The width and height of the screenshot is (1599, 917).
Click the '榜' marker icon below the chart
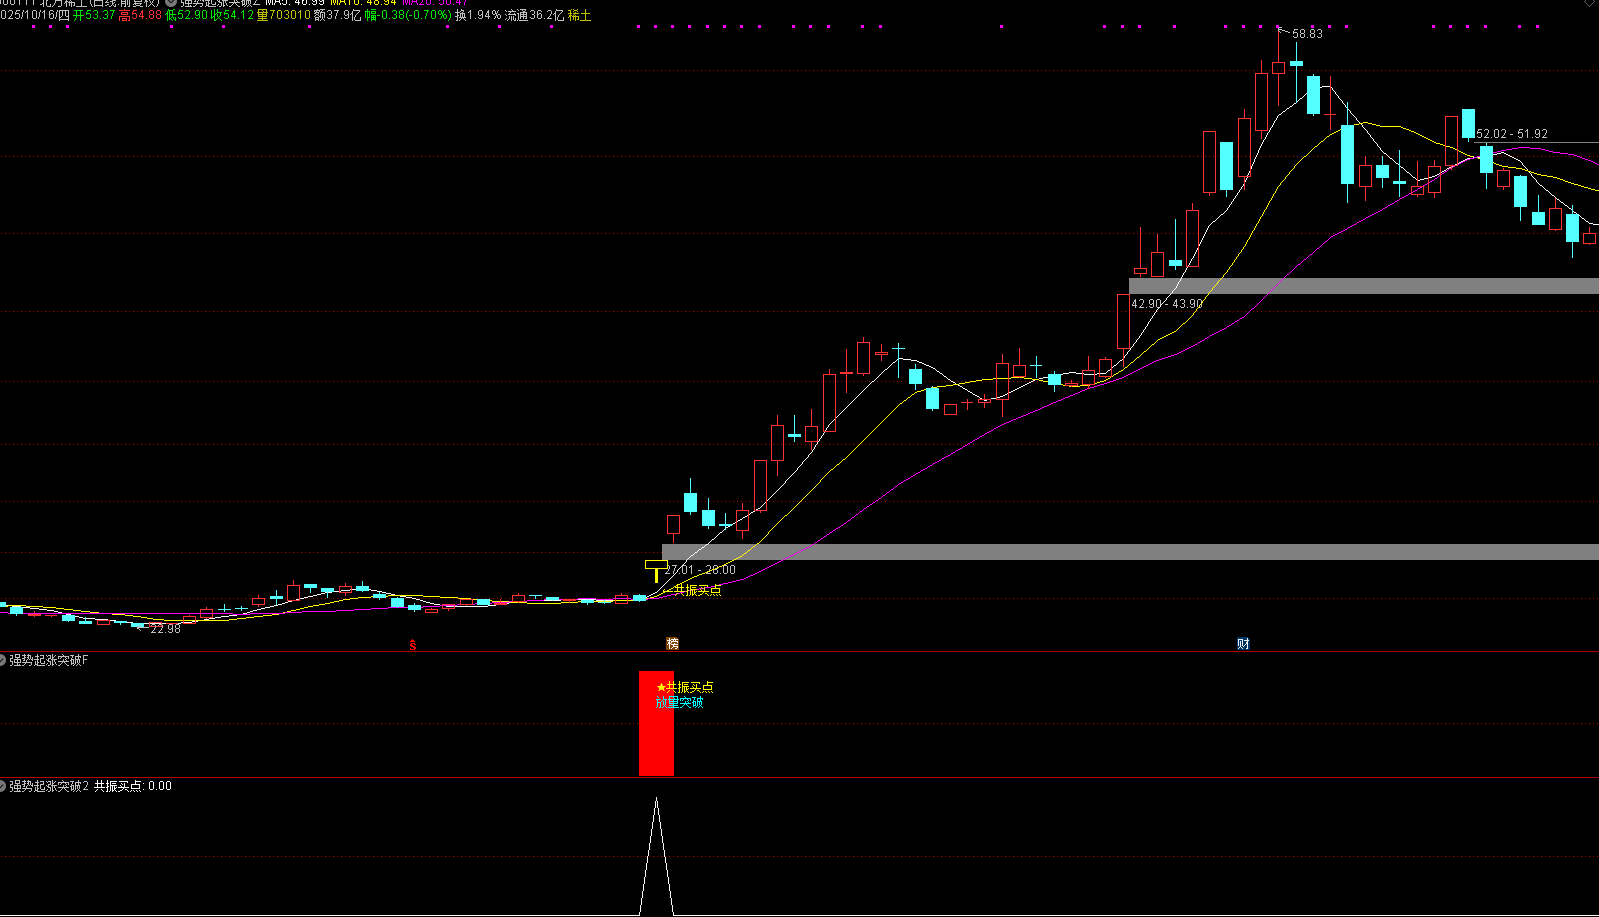[672, 644]
